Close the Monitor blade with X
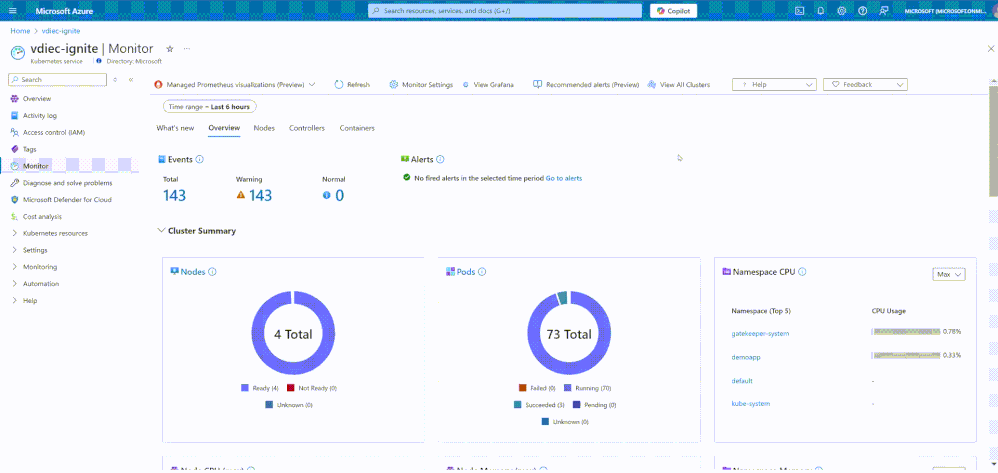Screen dimensions: 998x473 coord(990,48)
